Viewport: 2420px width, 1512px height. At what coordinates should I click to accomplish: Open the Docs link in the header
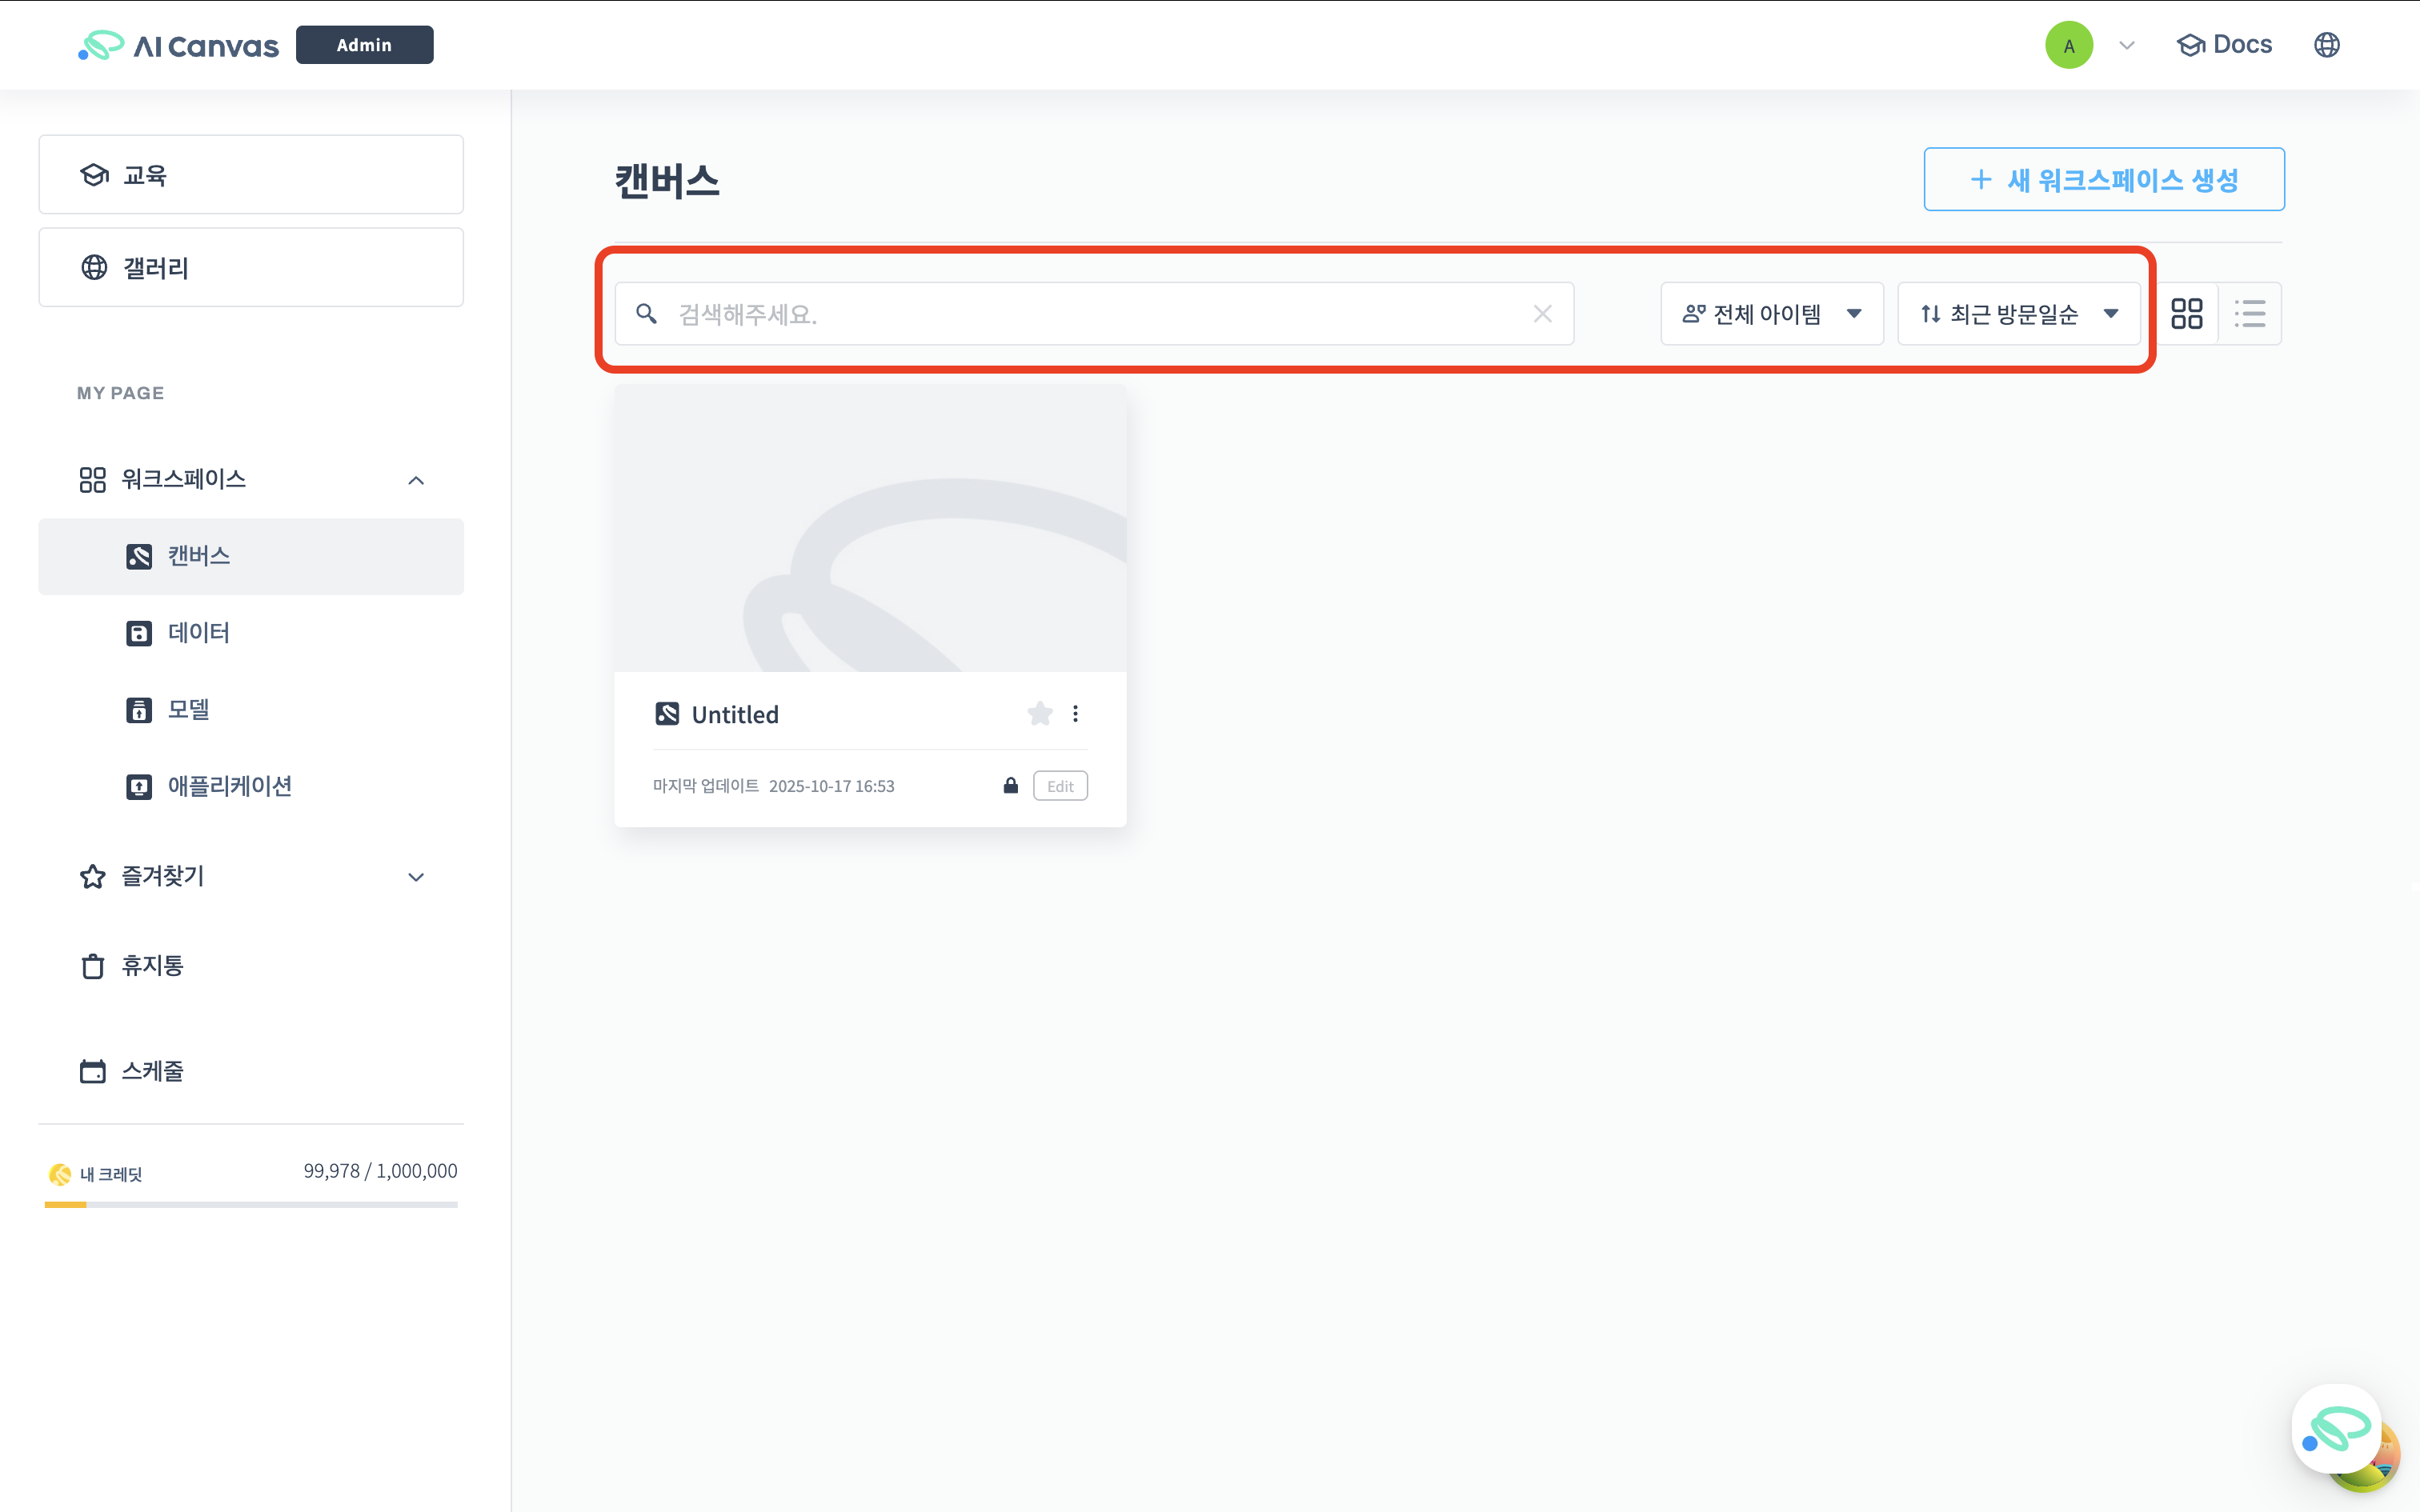(2225, 44)
